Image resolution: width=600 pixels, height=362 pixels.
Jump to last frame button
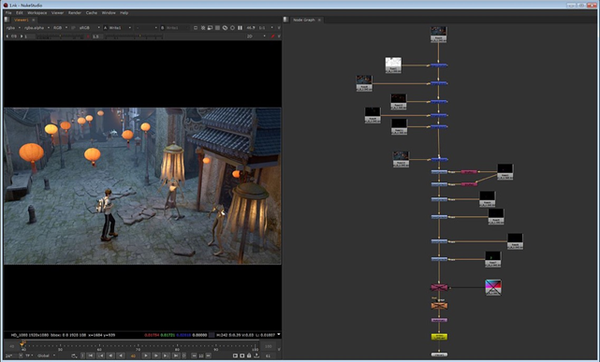(176, 355)
